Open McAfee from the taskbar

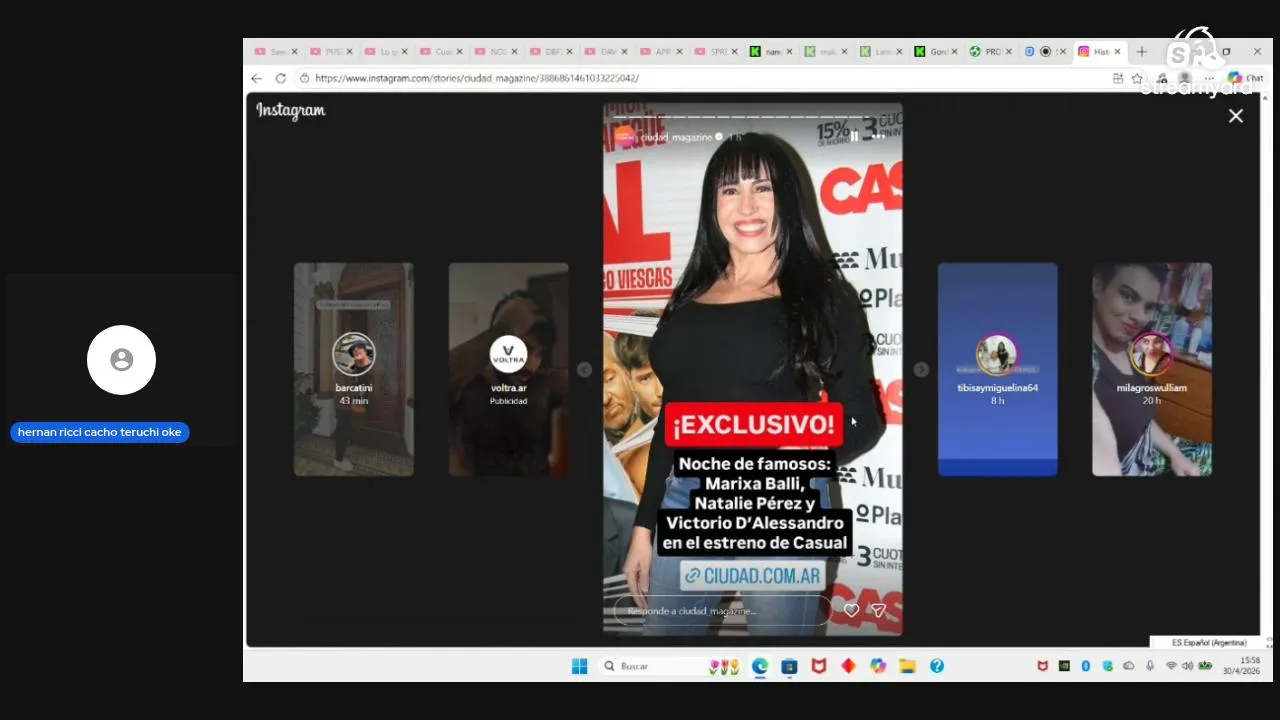pos(819,666)
